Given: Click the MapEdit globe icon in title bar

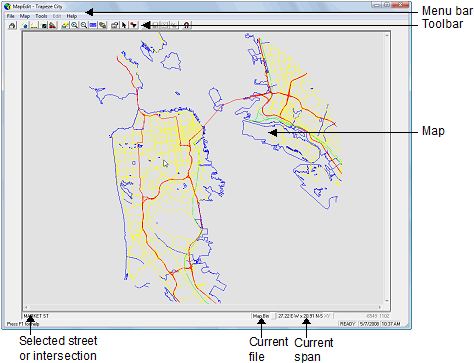Looking at the screenshot, I should (x=7, y=6).
